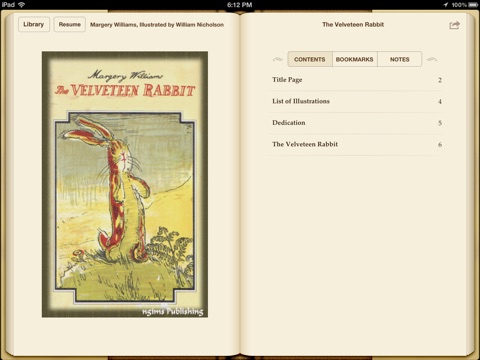Screen dimensions: 480x360
Task: Jump to the Dedication chapter
Action: [357, 123]
